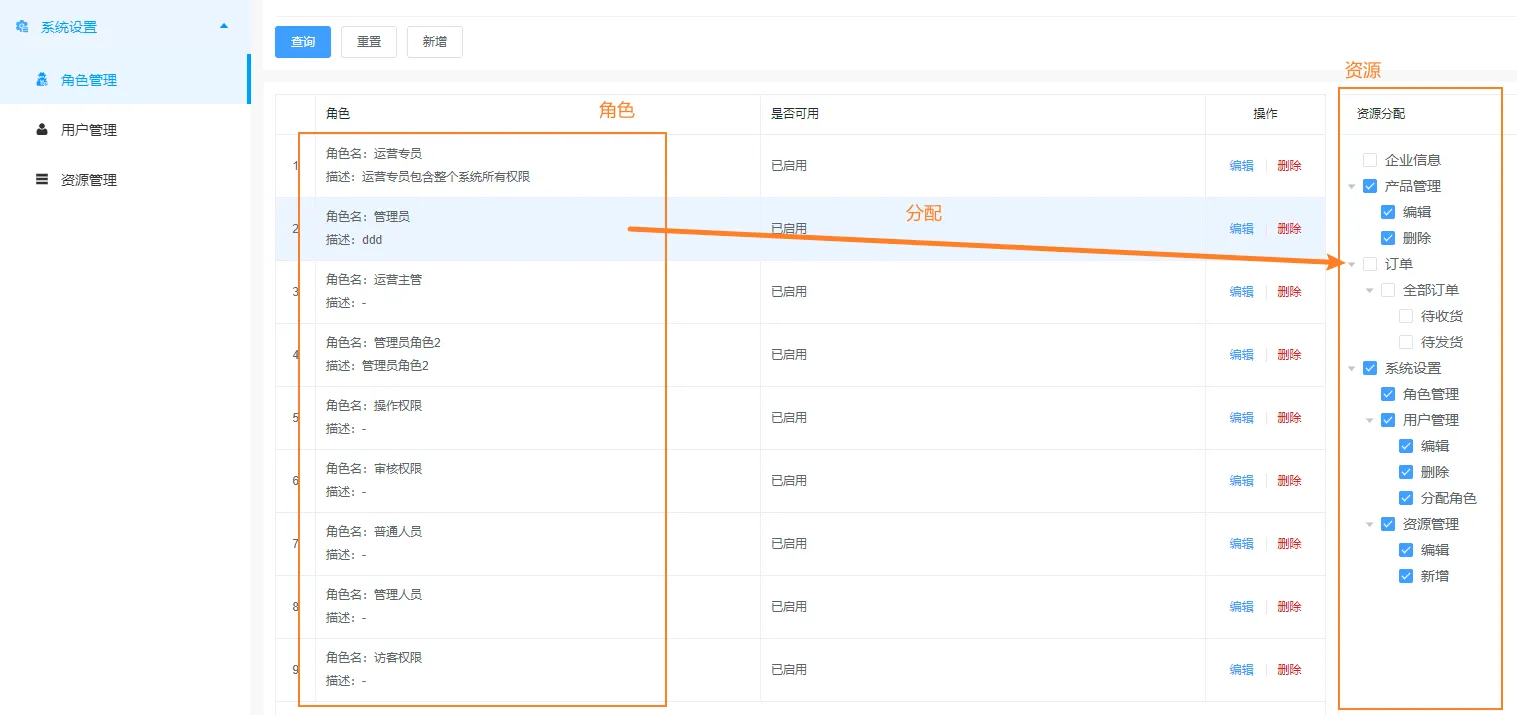Toggle the 订单 checkbox
This screenshot has width=1517, height=715.
[1370, 264]
